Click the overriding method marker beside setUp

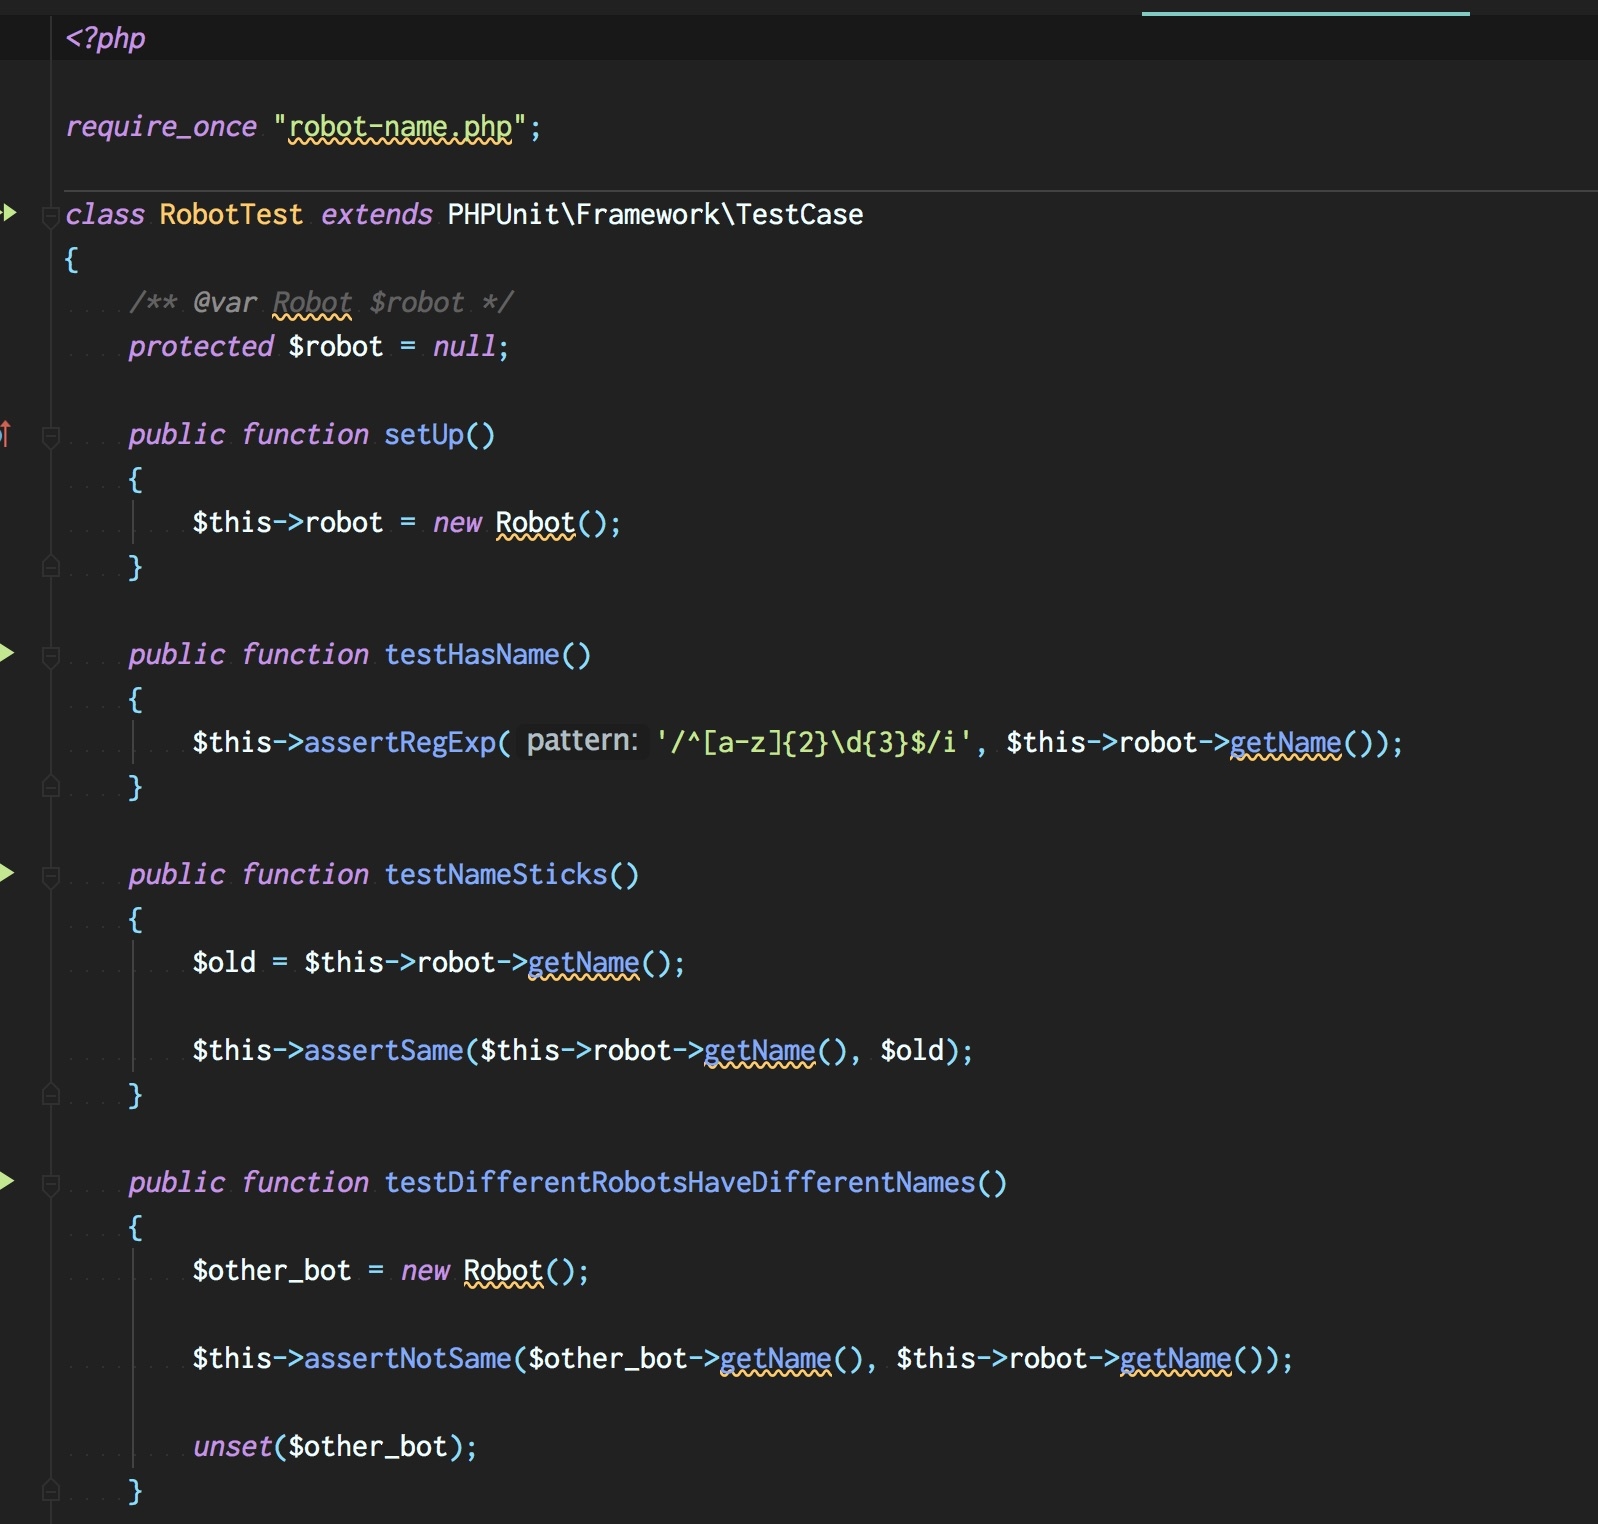tap(5, 434)
